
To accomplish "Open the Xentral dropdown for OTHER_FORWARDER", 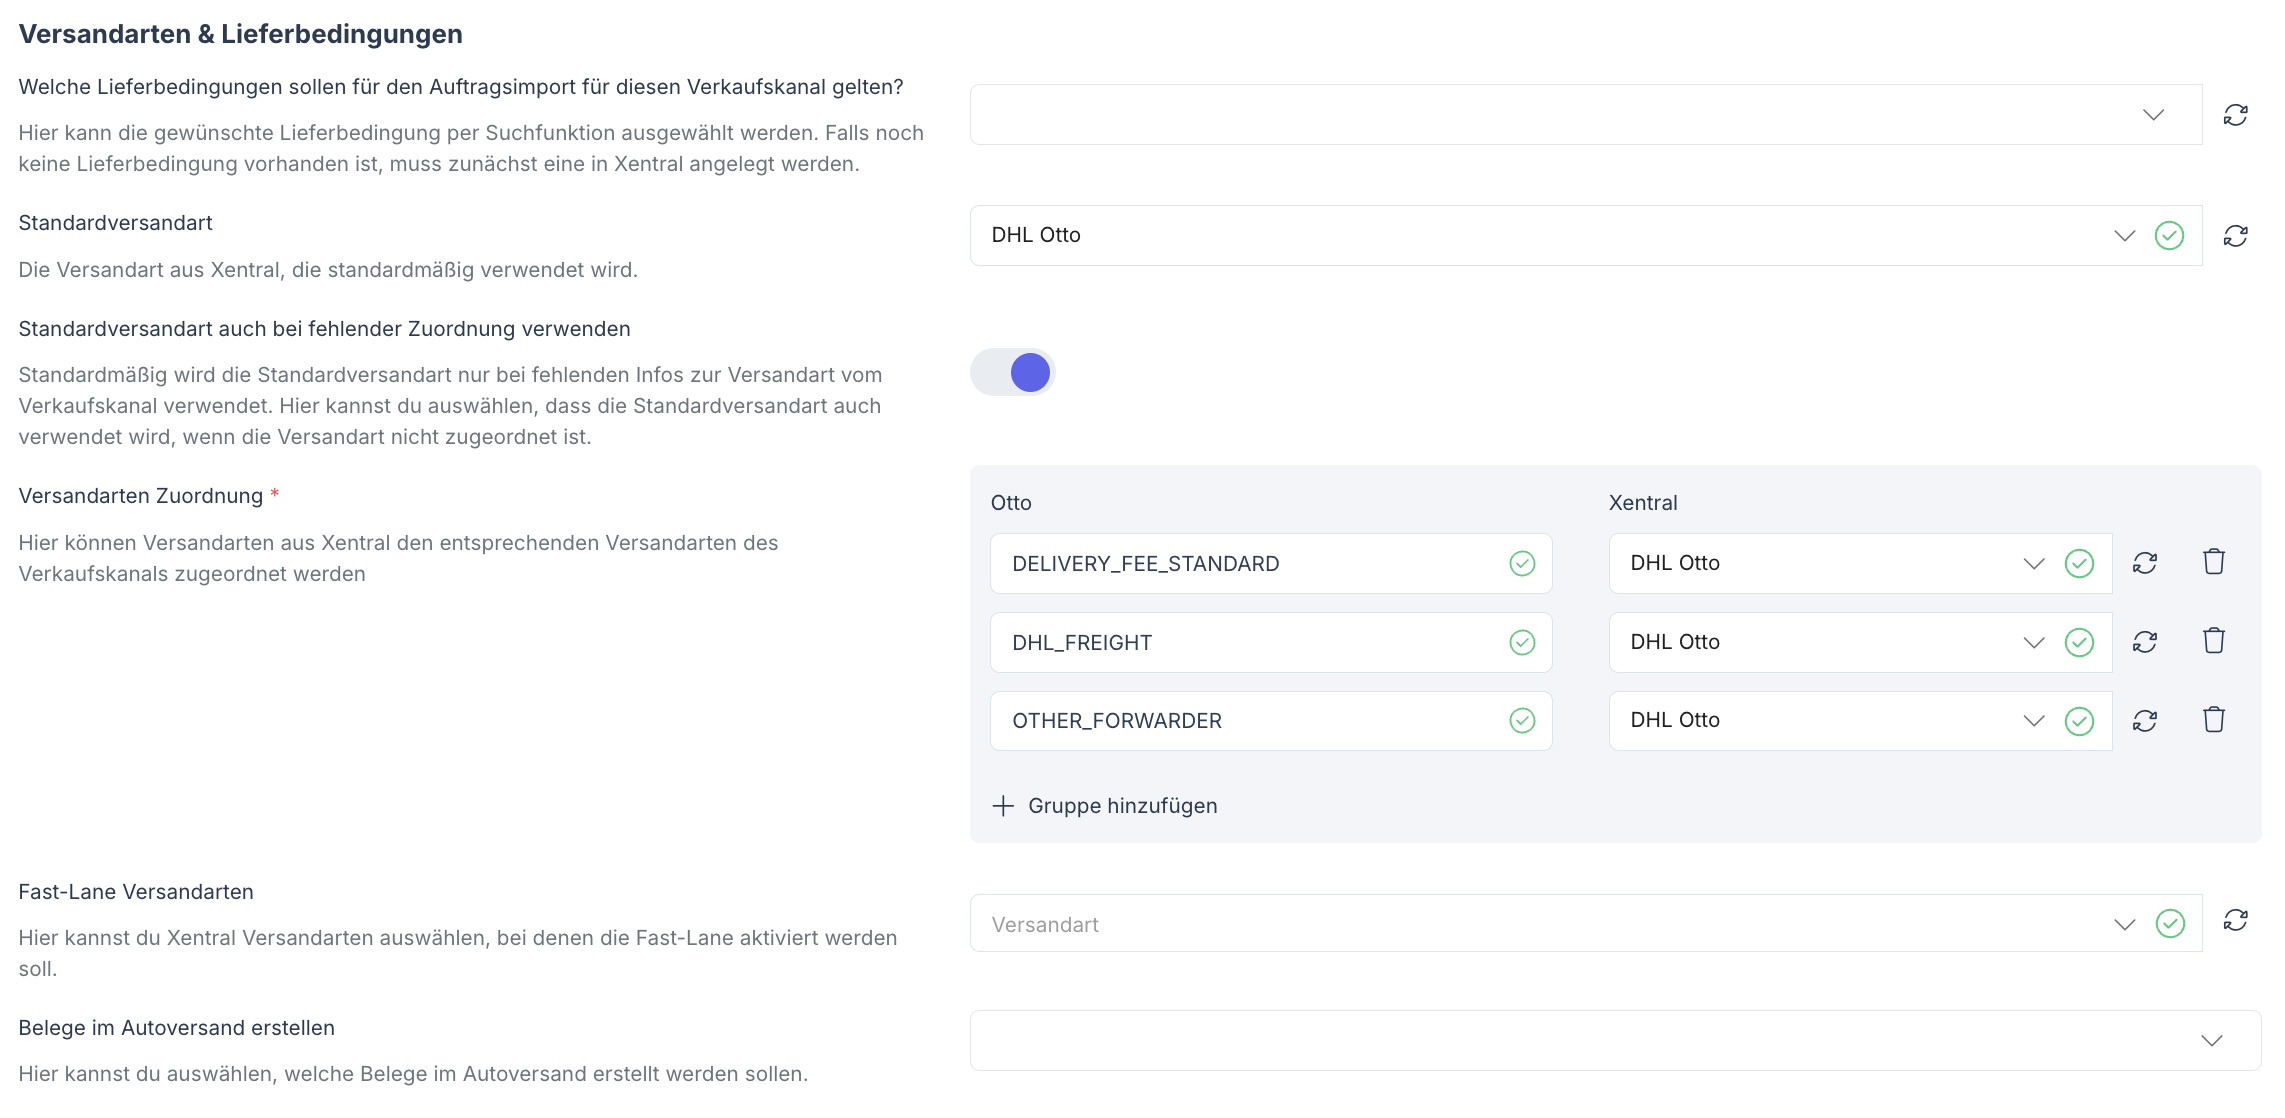I will 2033,719.
